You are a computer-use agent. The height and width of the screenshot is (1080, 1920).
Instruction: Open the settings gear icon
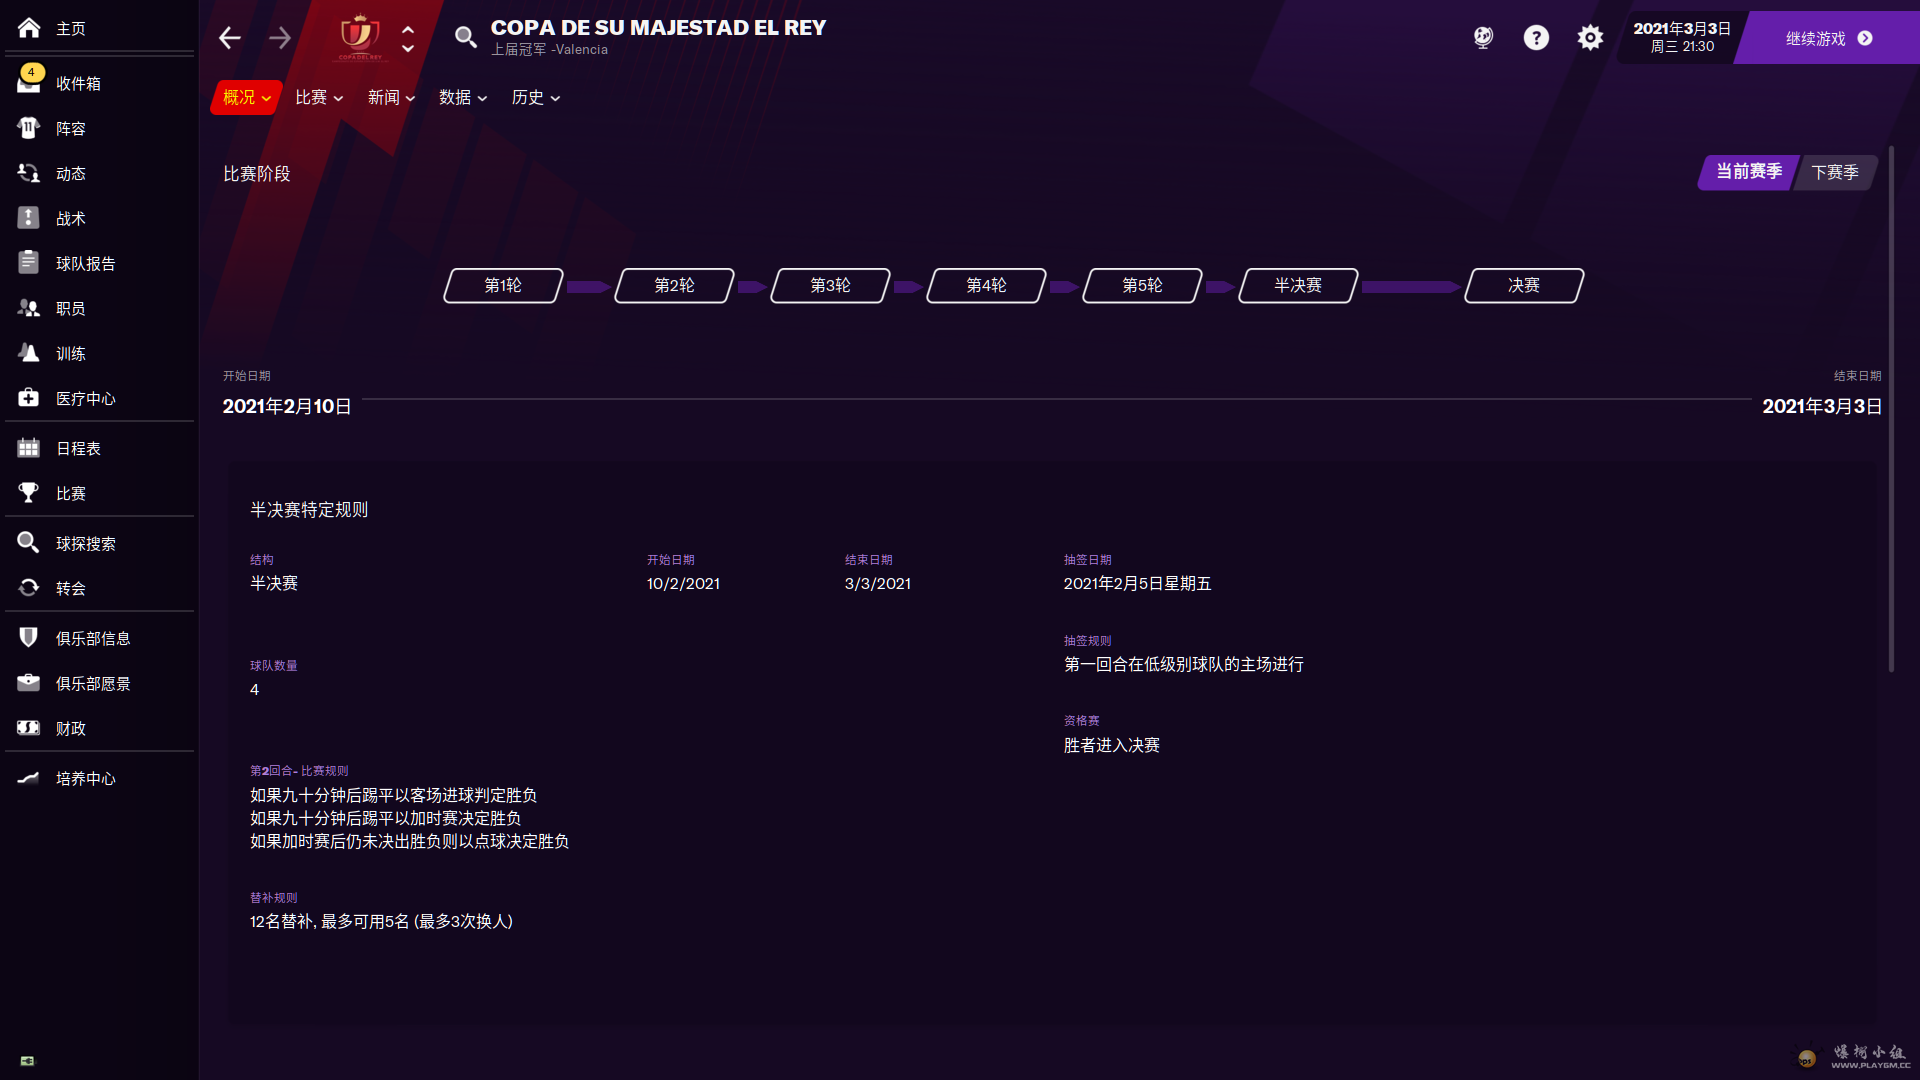1590,38
